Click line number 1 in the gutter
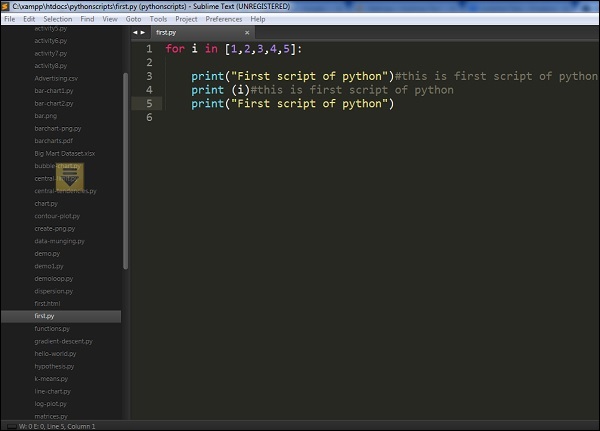This screenshot has width=600, height=431. (149, 49)
